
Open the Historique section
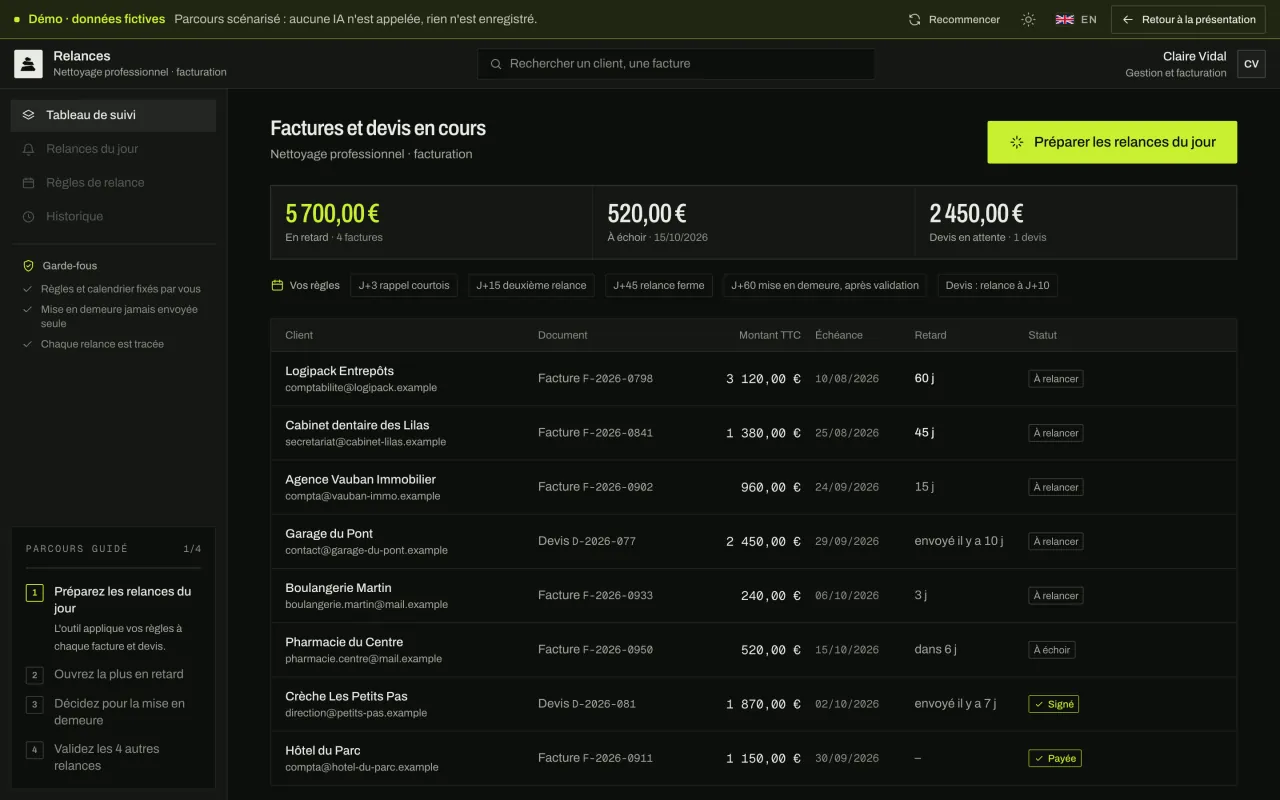113,217
